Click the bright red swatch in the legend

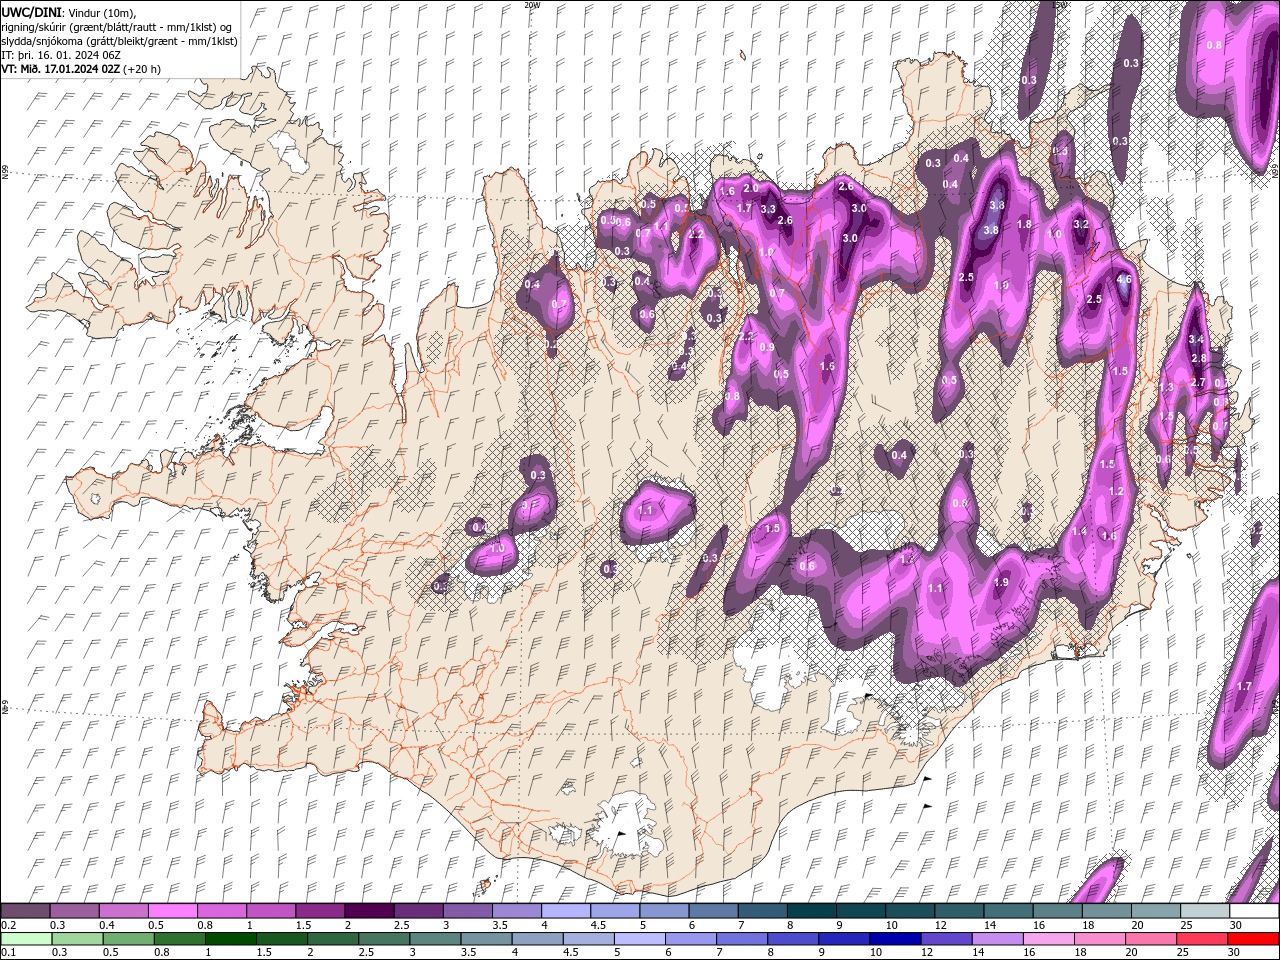click(x=1252, y=938)
